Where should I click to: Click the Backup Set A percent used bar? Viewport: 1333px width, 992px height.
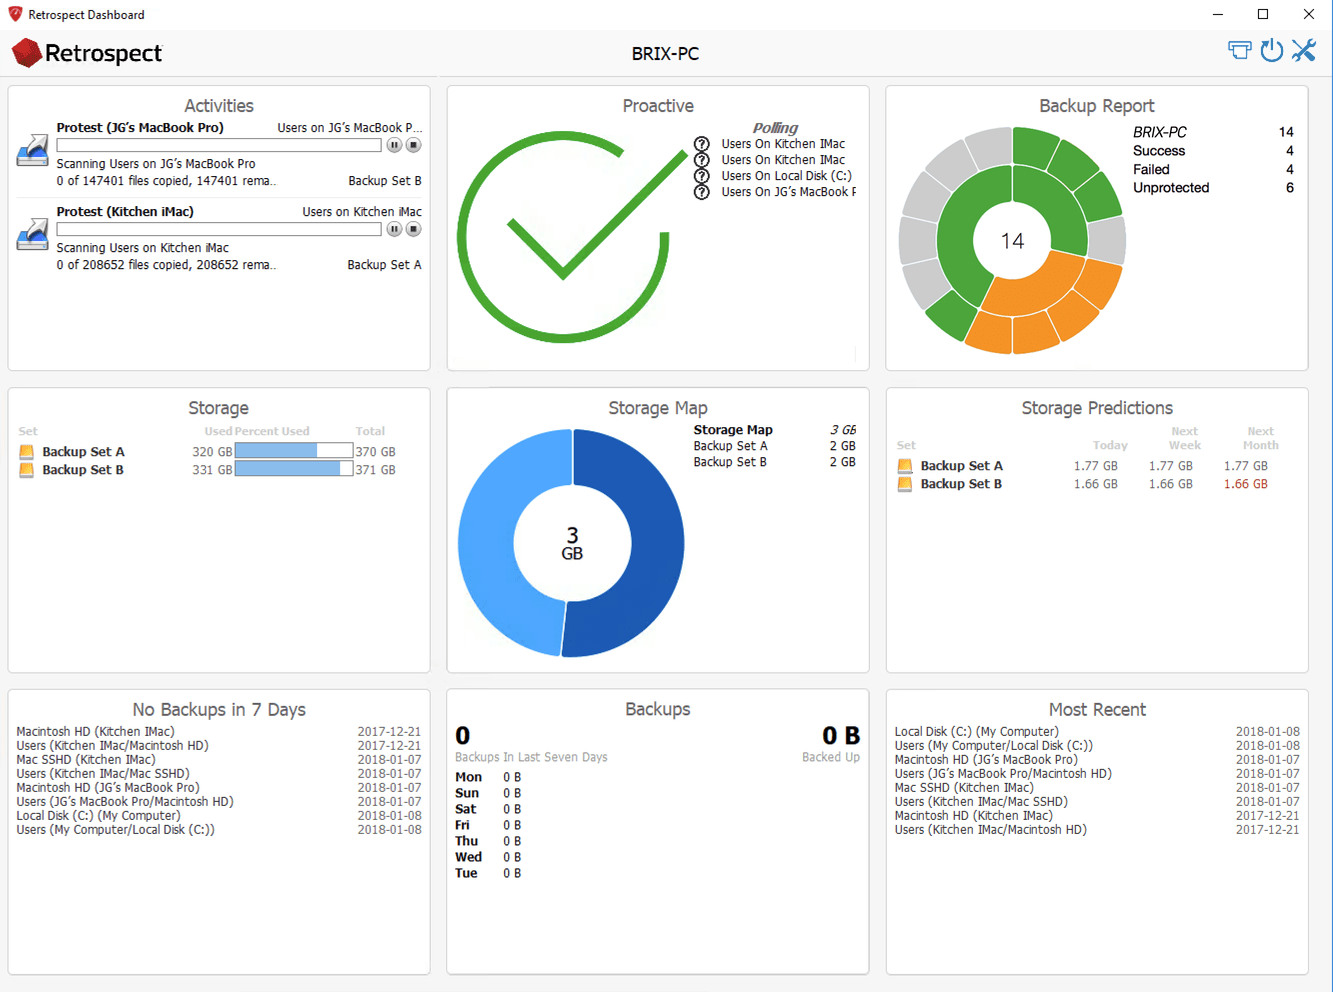[294, 451]
